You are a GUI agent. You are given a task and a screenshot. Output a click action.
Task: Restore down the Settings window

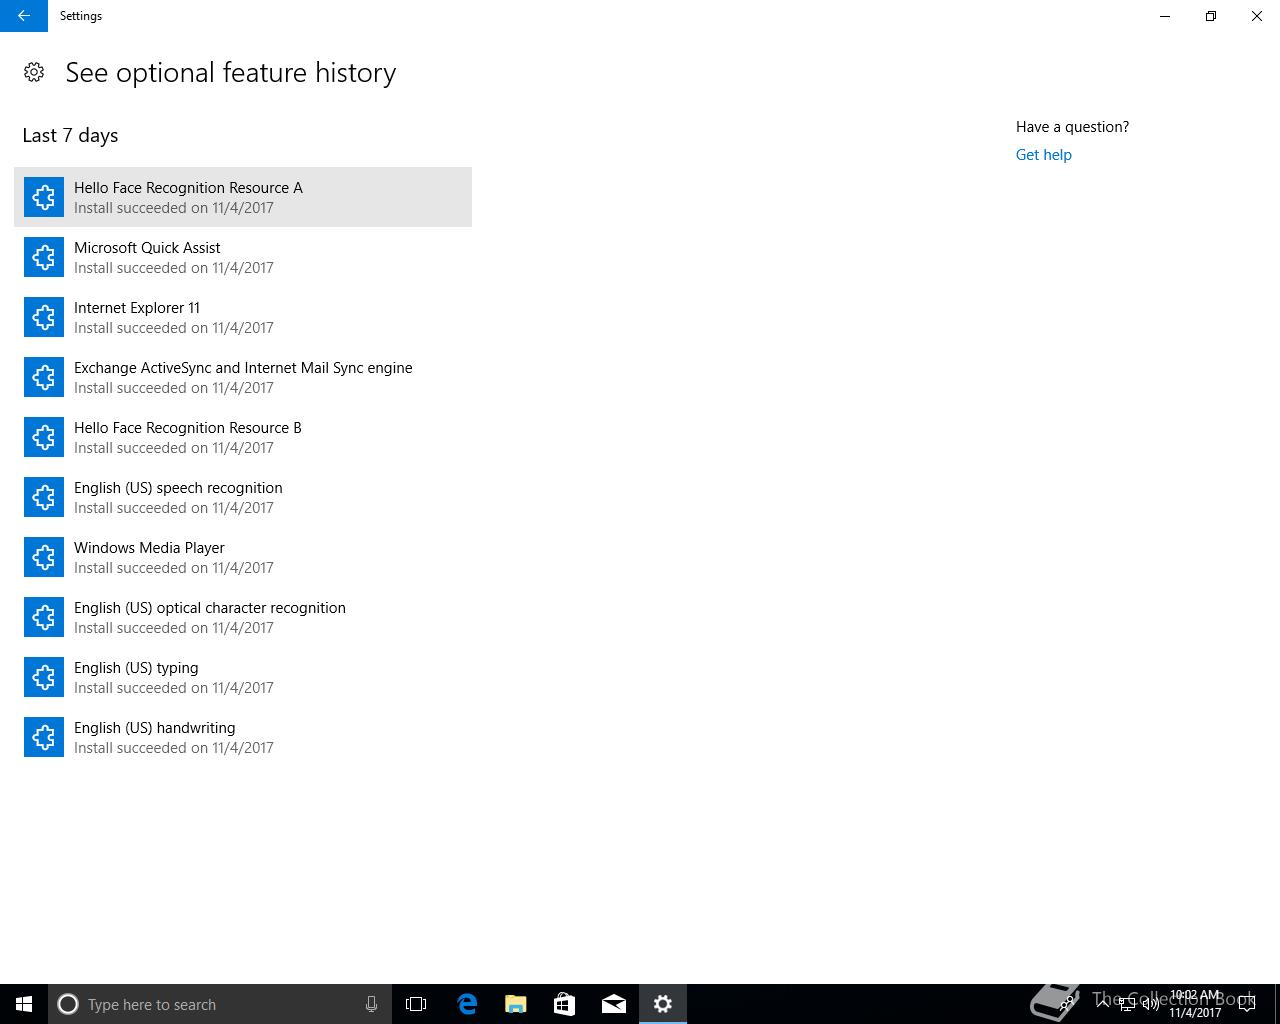pos(1211,16)
